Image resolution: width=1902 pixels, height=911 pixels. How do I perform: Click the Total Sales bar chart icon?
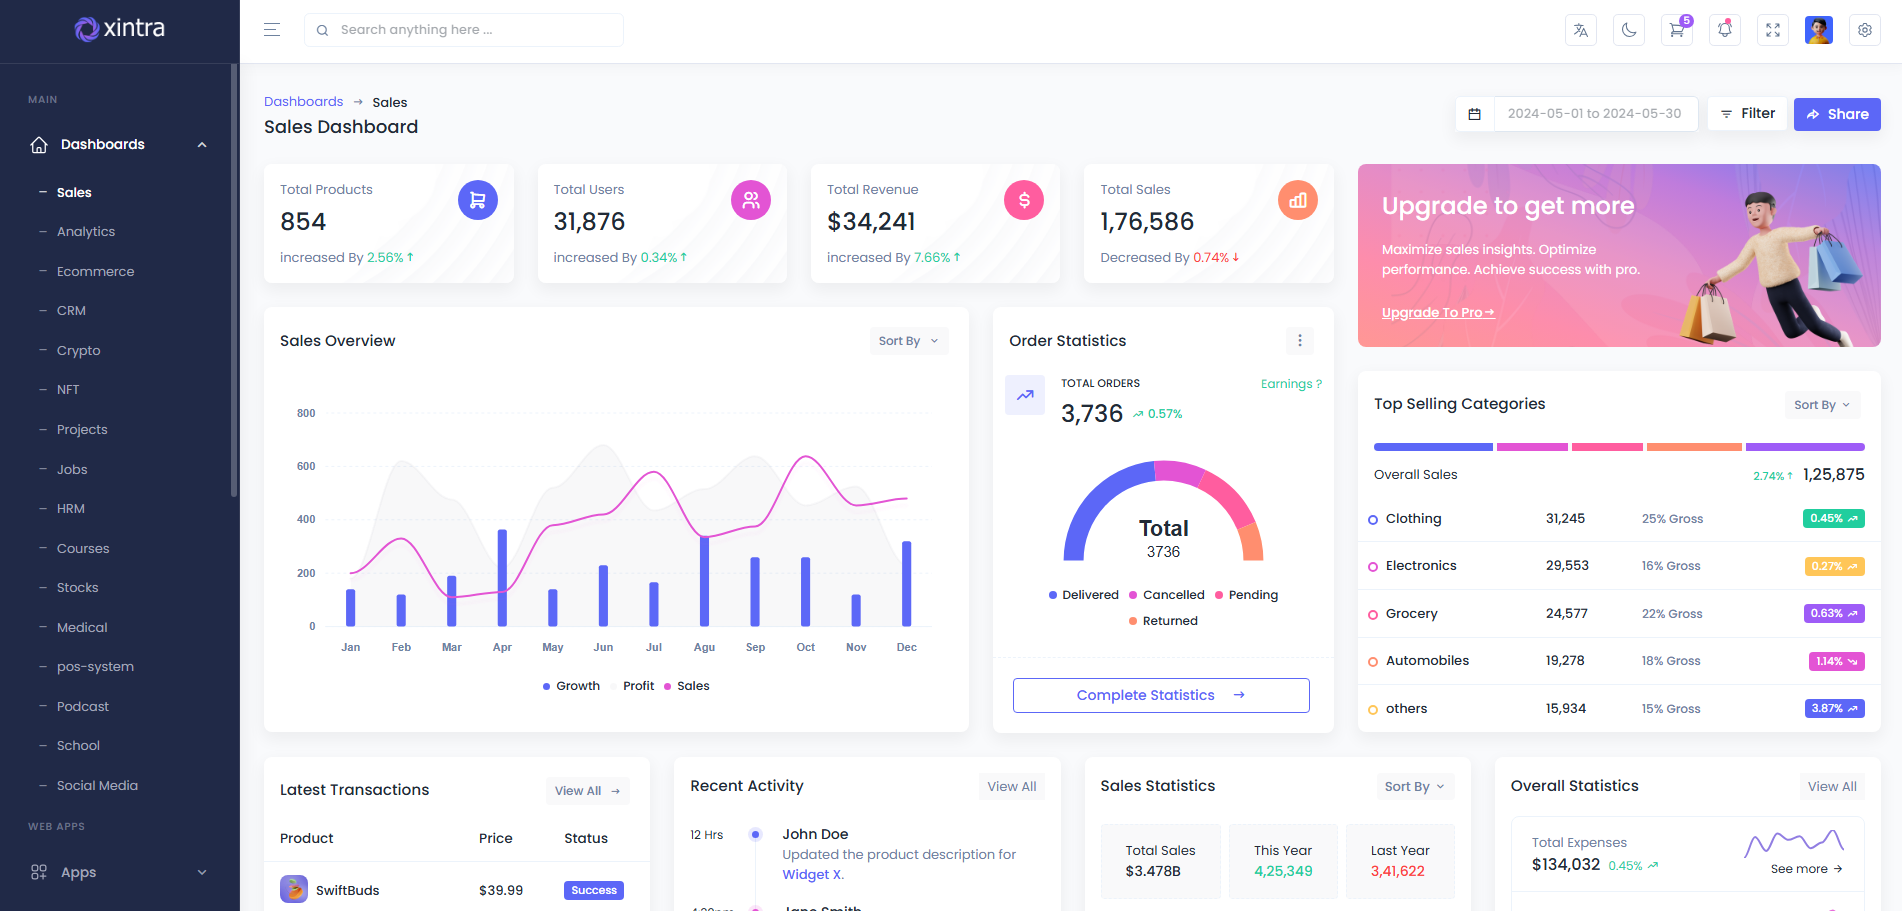click(x=1298, y=200)
